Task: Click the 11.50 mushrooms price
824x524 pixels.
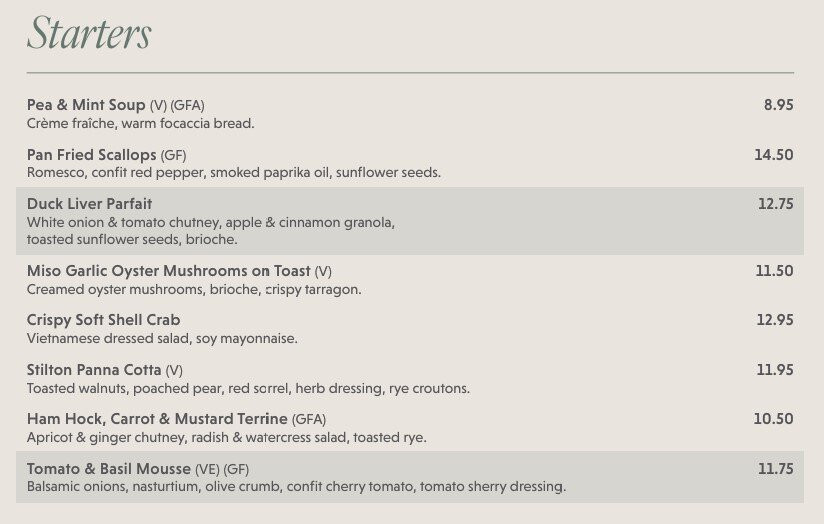Action: [774, 271]
